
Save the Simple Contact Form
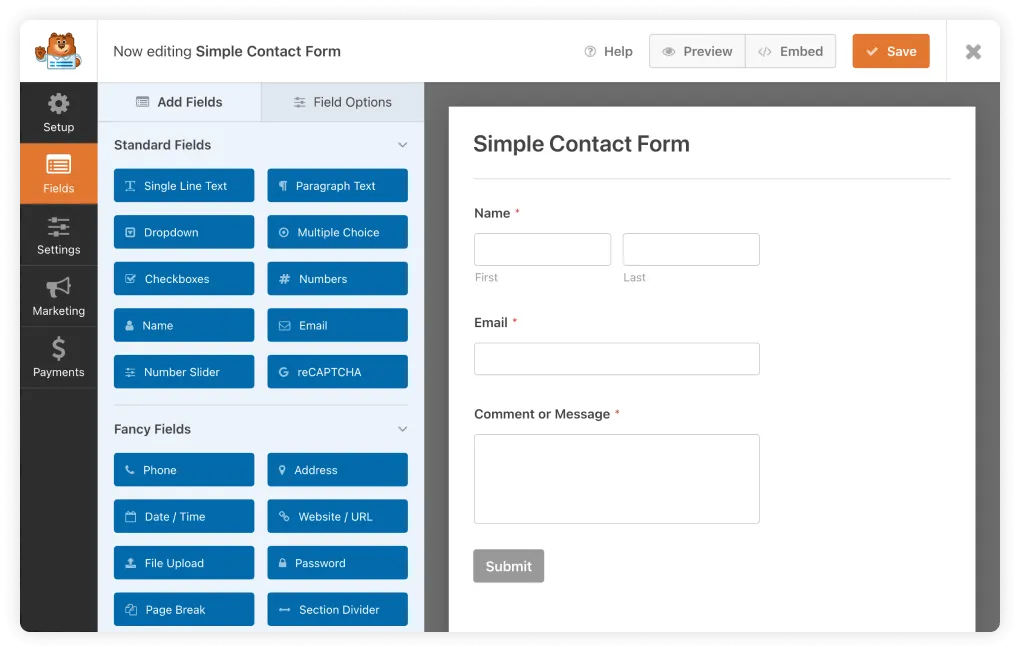[890, 50]
